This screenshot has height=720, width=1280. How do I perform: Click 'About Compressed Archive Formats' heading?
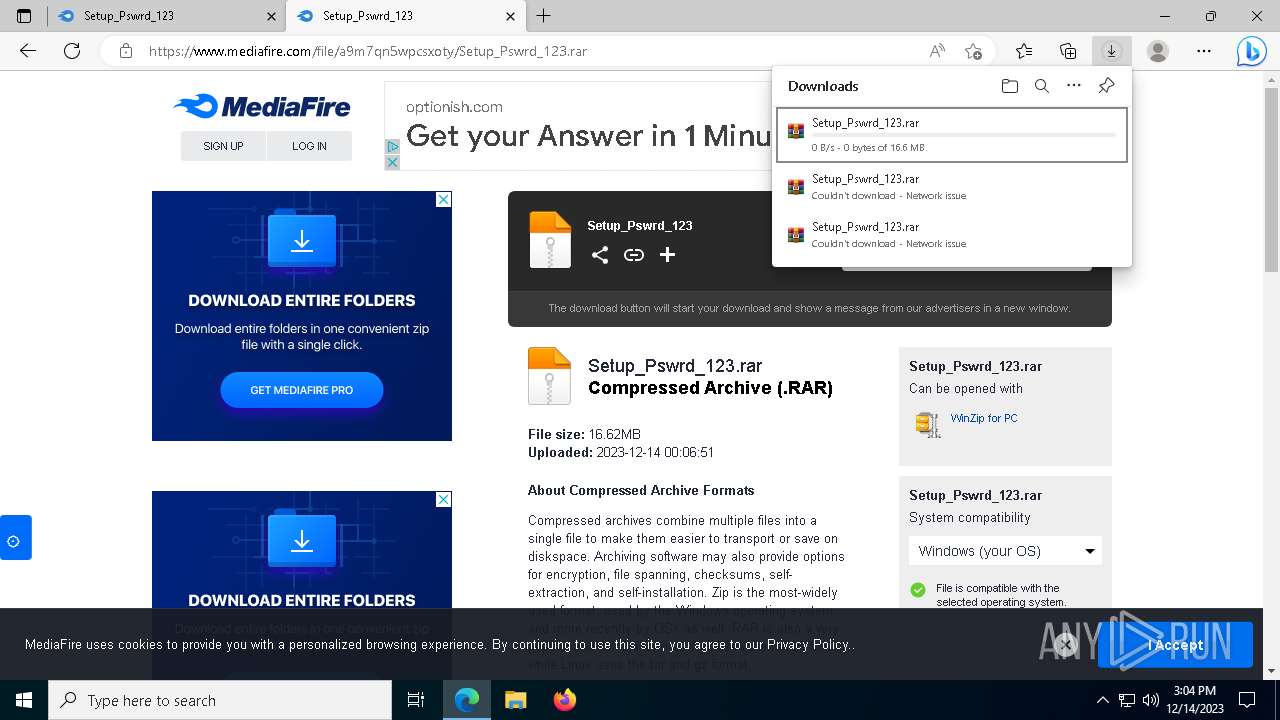pyautogui.click(x=641, y=490)
